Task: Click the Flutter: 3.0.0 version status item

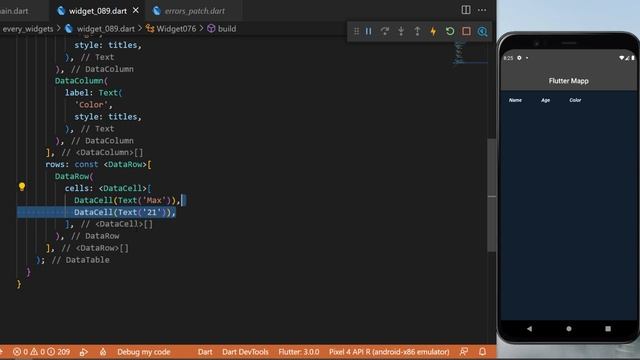Action: click(x=299, y=352)
